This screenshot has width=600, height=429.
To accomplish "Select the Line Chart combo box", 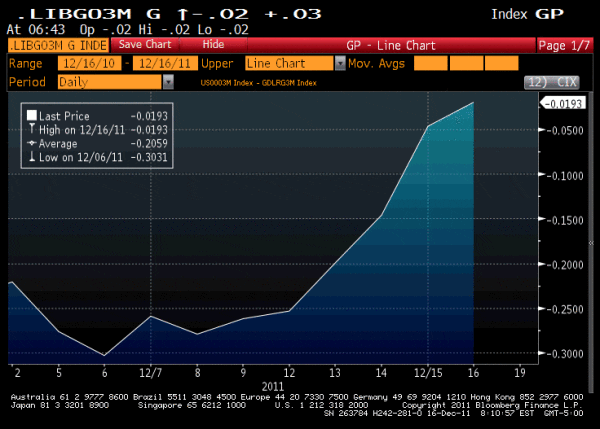I will pyautogui.click(x=289, y=63).
